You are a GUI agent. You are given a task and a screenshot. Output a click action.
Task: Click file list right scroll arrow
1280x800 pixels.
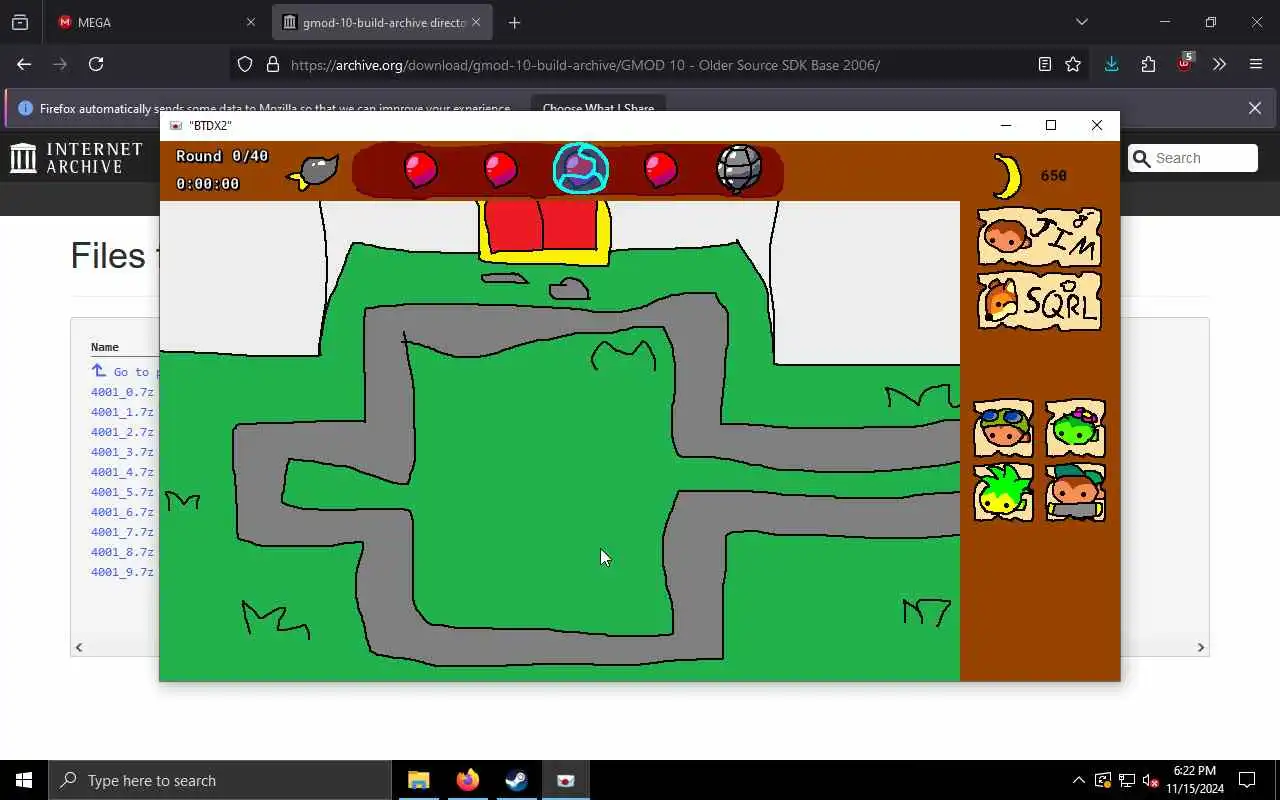coord(1201,647)
